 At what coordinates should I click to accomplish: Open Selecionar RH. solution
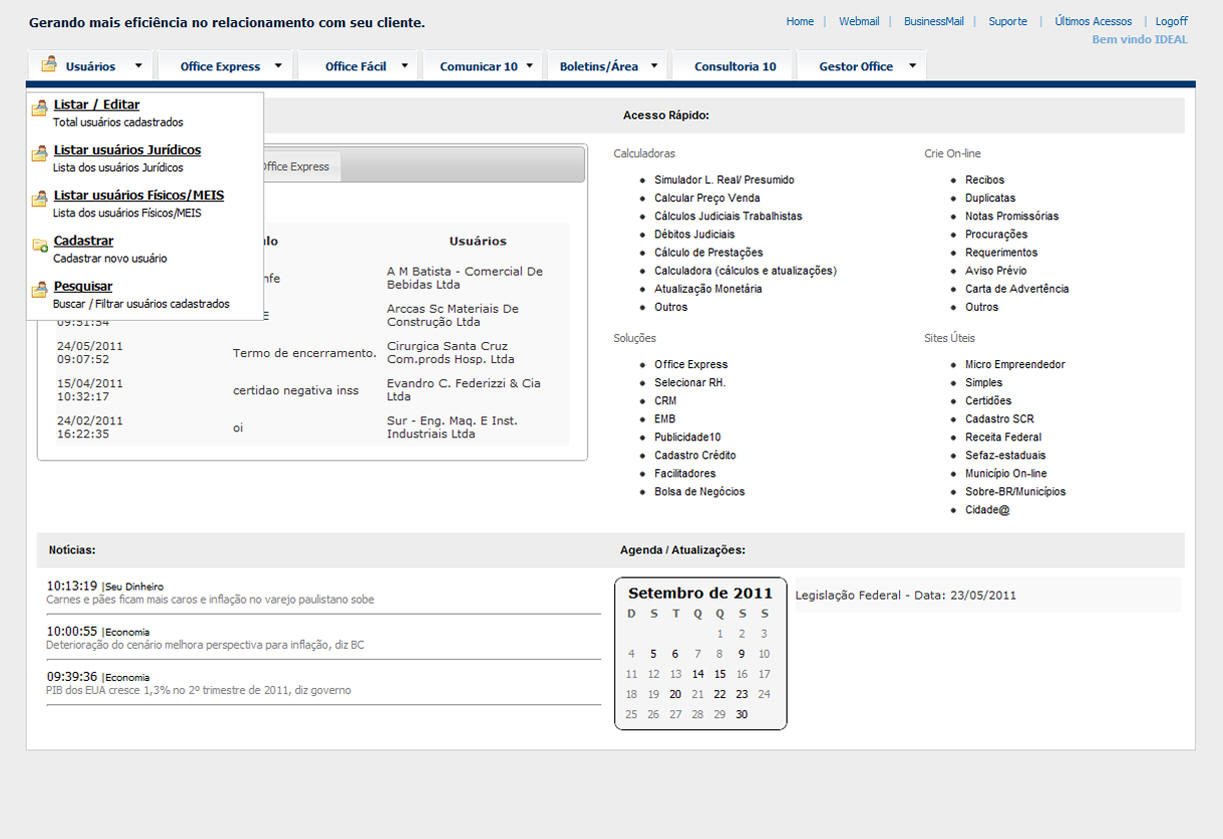click(x=690, y=383)
